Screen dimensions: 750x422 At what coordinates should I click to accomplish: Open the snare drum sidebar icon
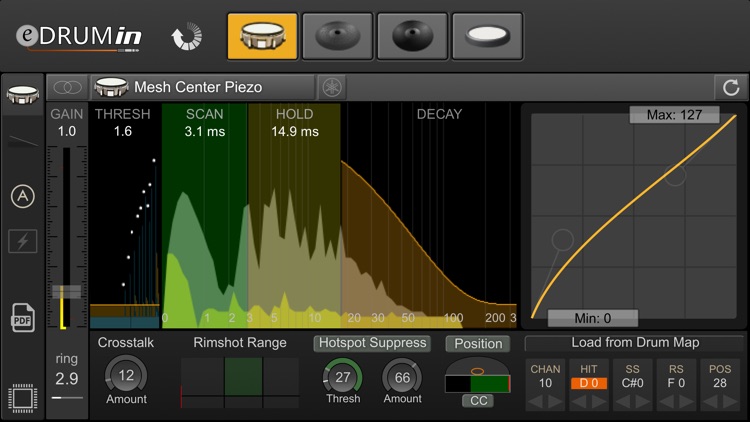22,95
